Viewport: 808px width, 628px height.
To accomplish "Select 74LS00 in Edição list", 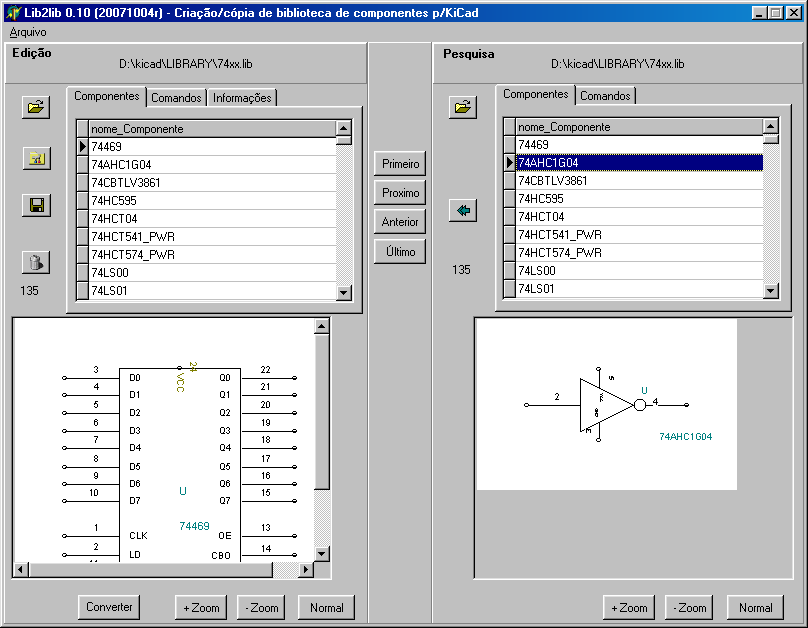I will pyautogui.click(x=212, y=273).
